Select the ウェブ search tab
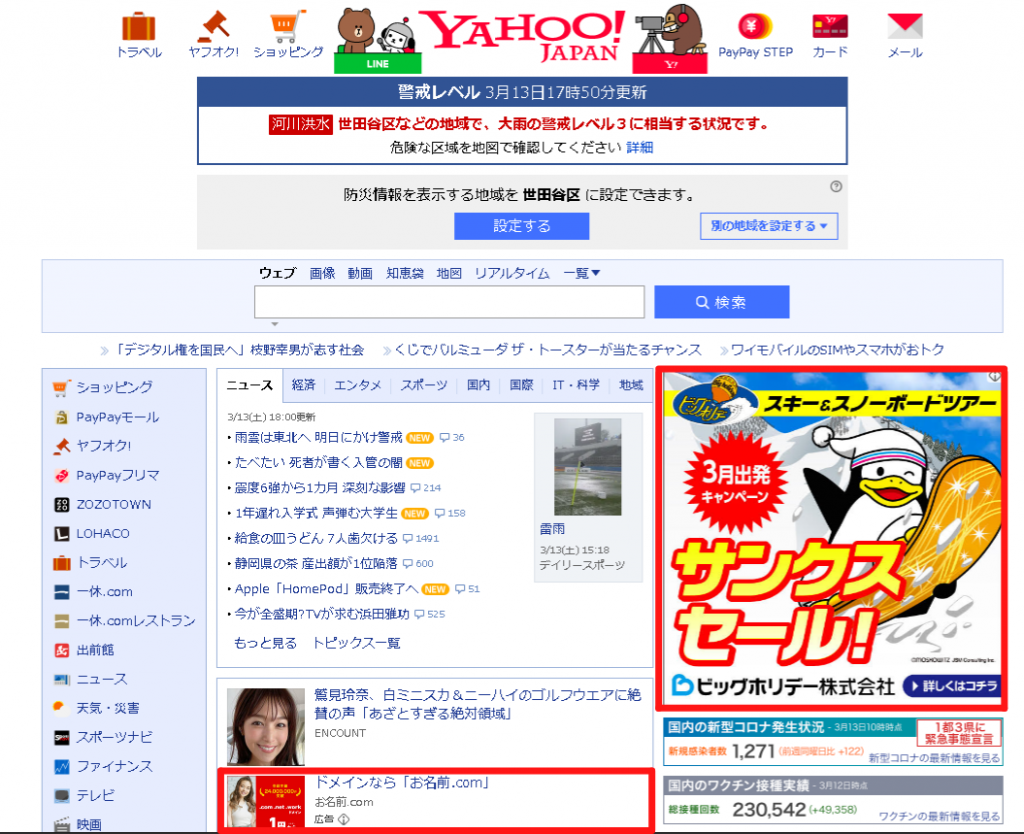The width and height of the screenshot is (1024, 834). click(x=278, y=273)
